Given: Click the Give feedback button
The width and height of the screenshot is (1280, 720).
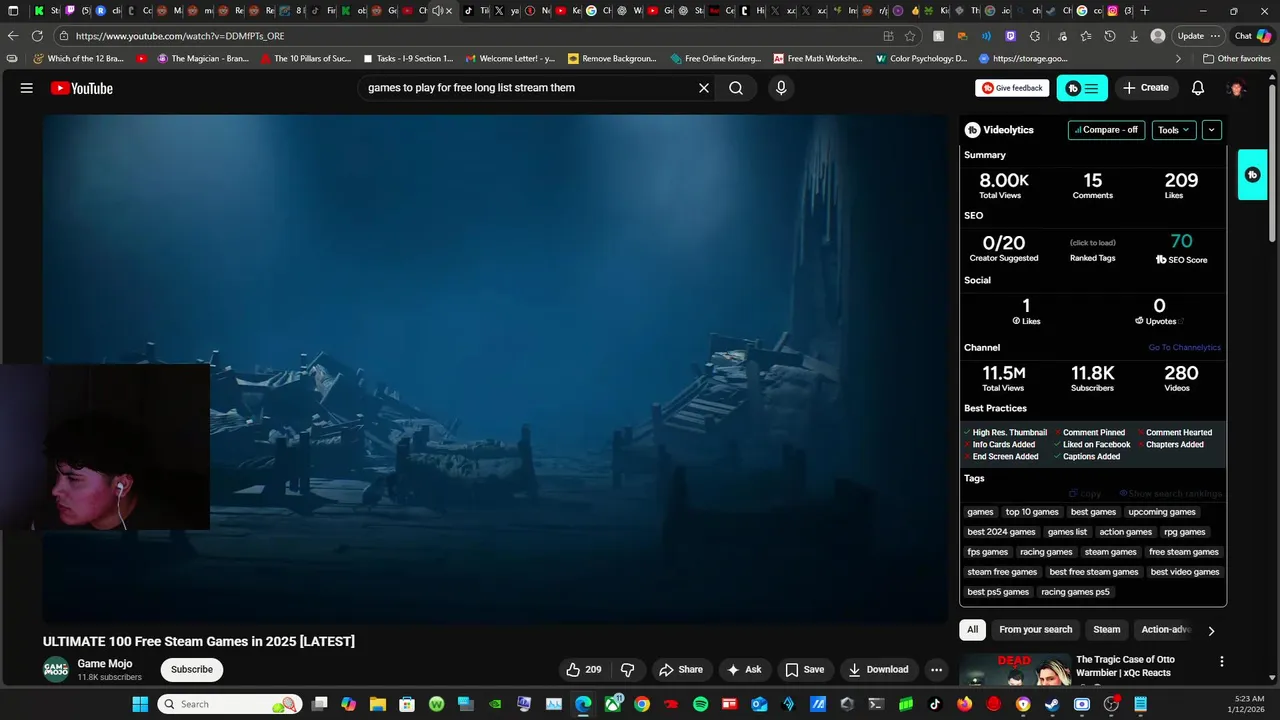Looking at the screenshot, I should tap(1012, 88).
